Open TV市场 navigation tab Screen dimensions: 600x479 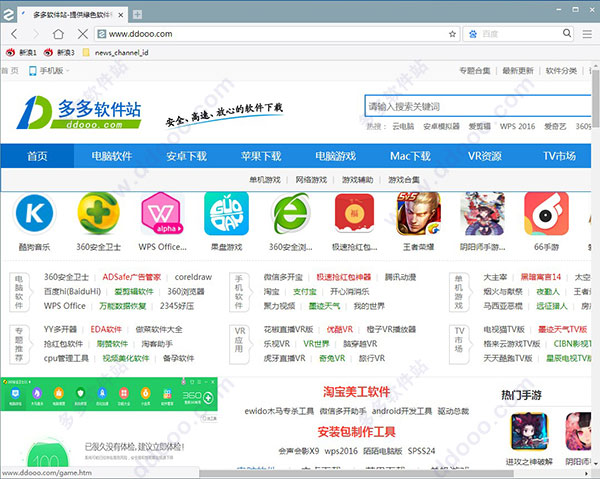[559, 156]
